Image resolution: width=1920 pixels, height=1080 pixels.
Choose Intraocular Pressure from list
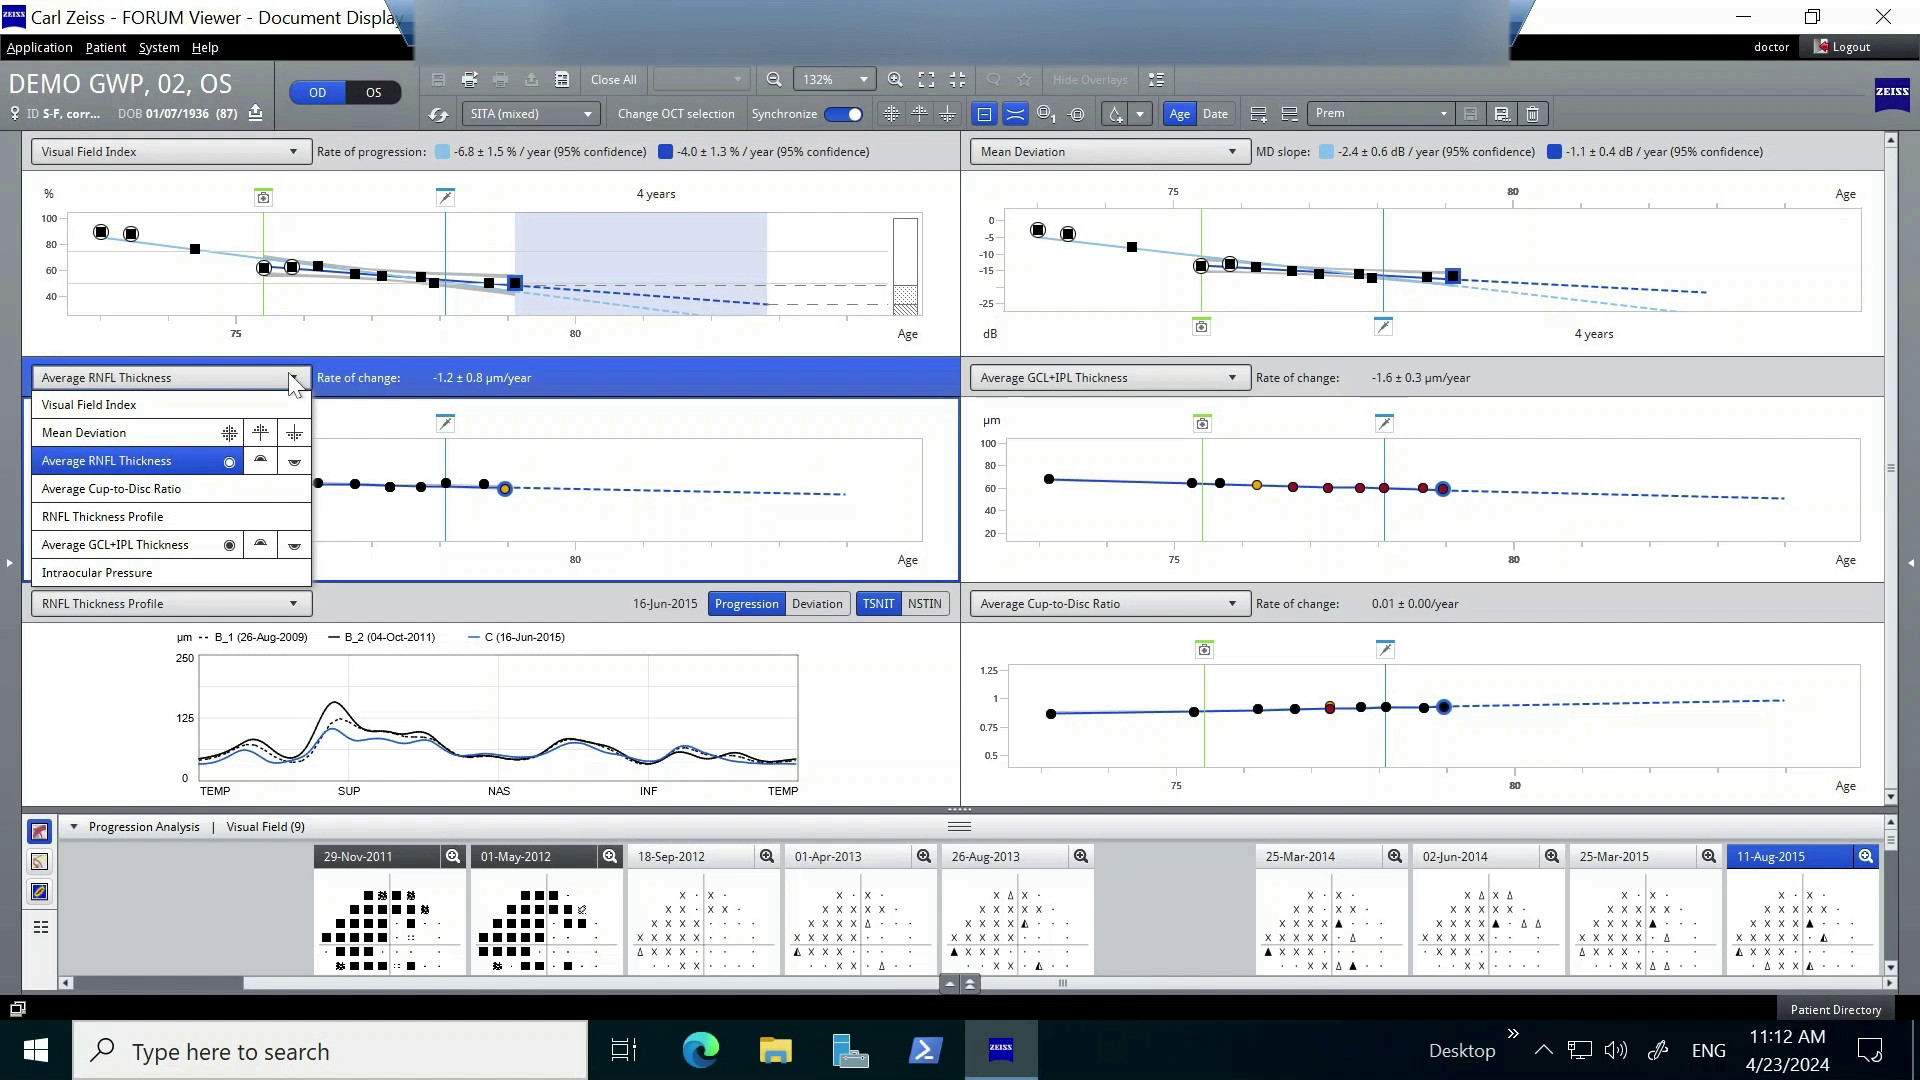pyautogui.click(x=171, y=573)
